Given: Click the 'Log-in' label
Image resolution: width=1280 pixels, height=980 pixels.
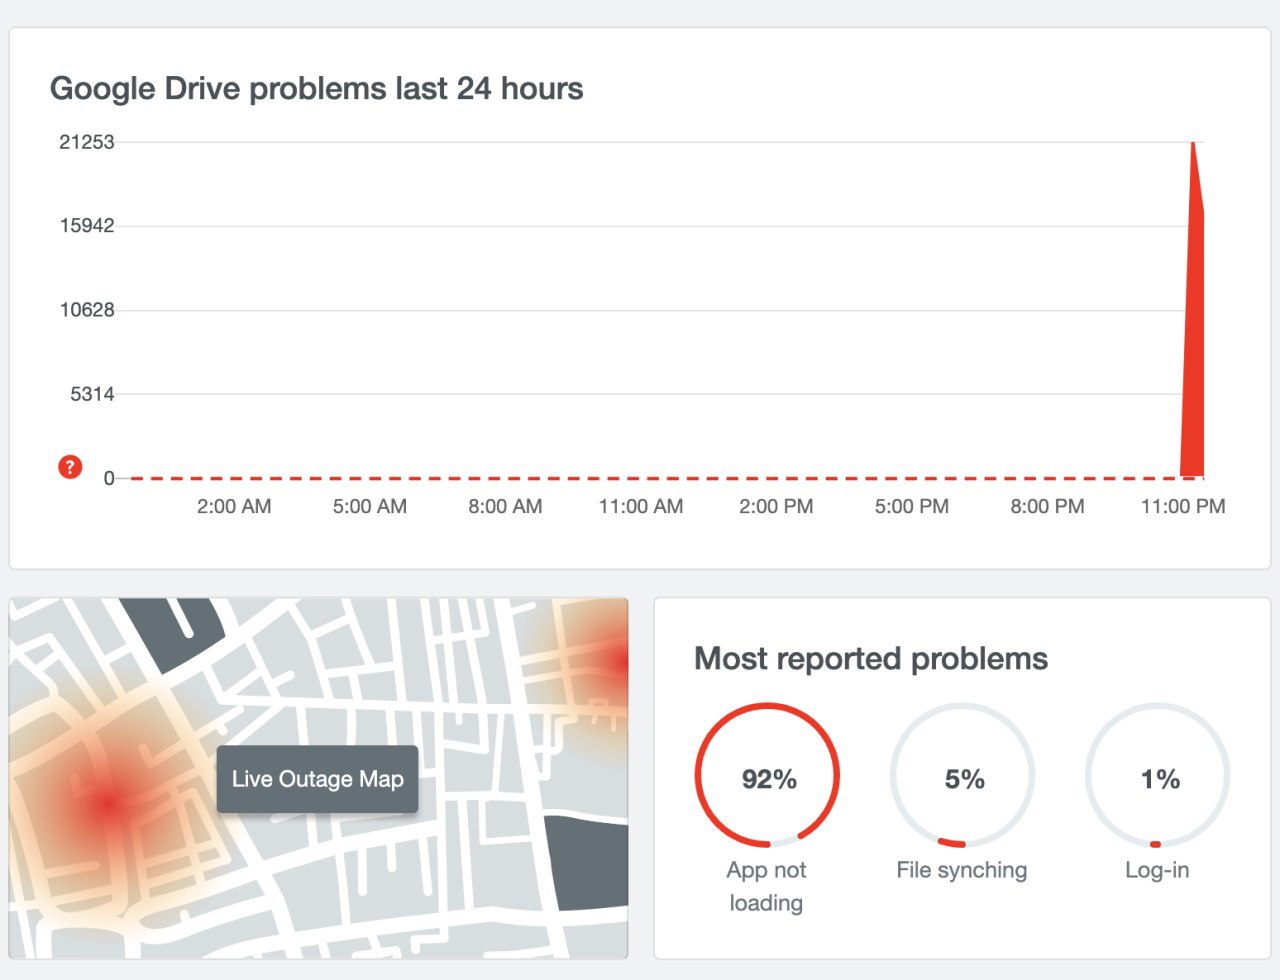Looking at the screenshot, I should point(1157,870).
